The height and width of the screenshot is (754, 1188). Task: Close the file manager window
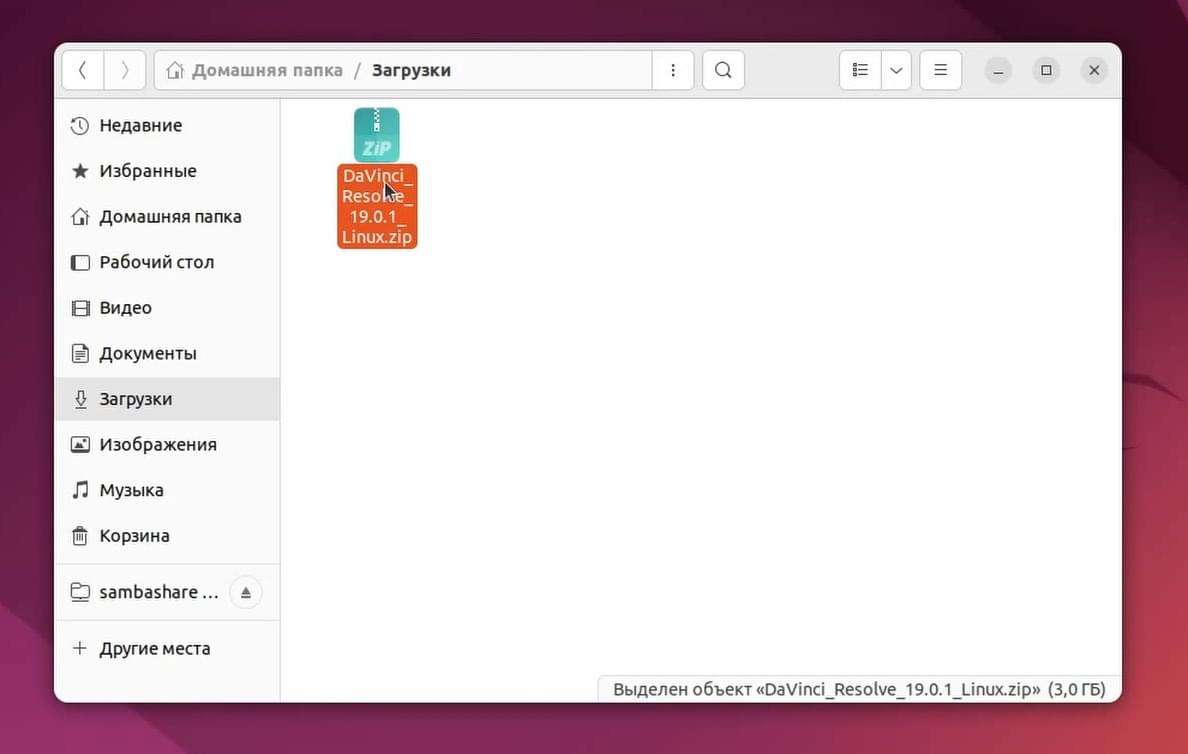pos(1094,70)
